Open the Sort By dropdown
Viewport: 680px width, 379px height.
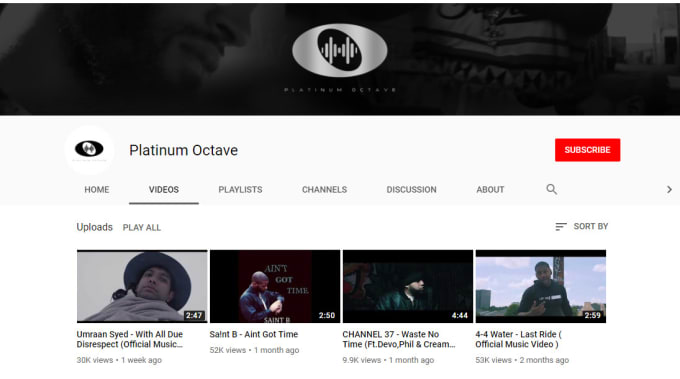tap(582, 226)
